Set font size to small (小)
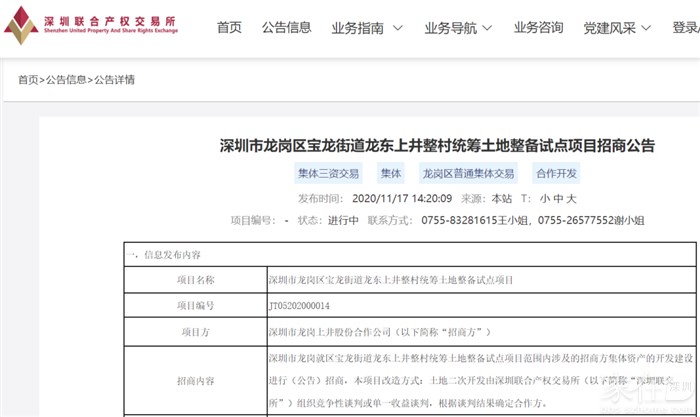700x417 pixels. pyautogui.click(x=544, y=198)
